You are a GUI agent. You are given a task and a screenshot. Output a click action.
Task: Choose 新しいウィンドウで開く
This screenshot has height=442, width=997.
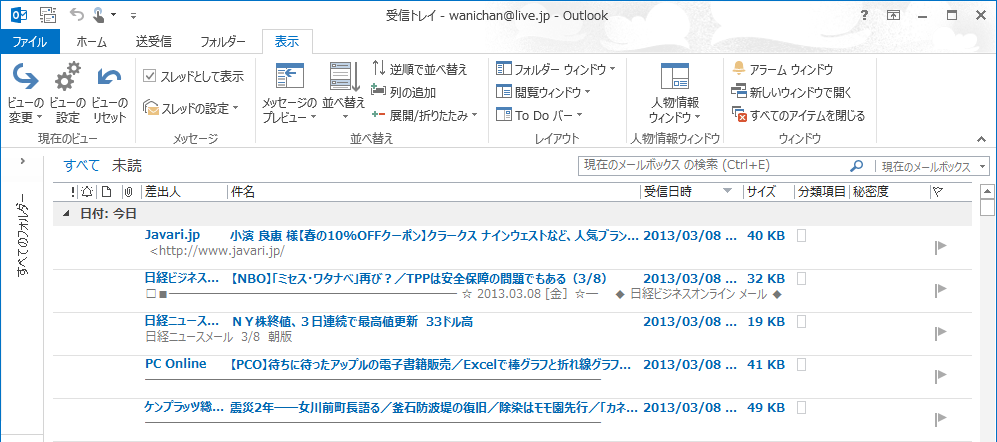(x=791, y=92)
